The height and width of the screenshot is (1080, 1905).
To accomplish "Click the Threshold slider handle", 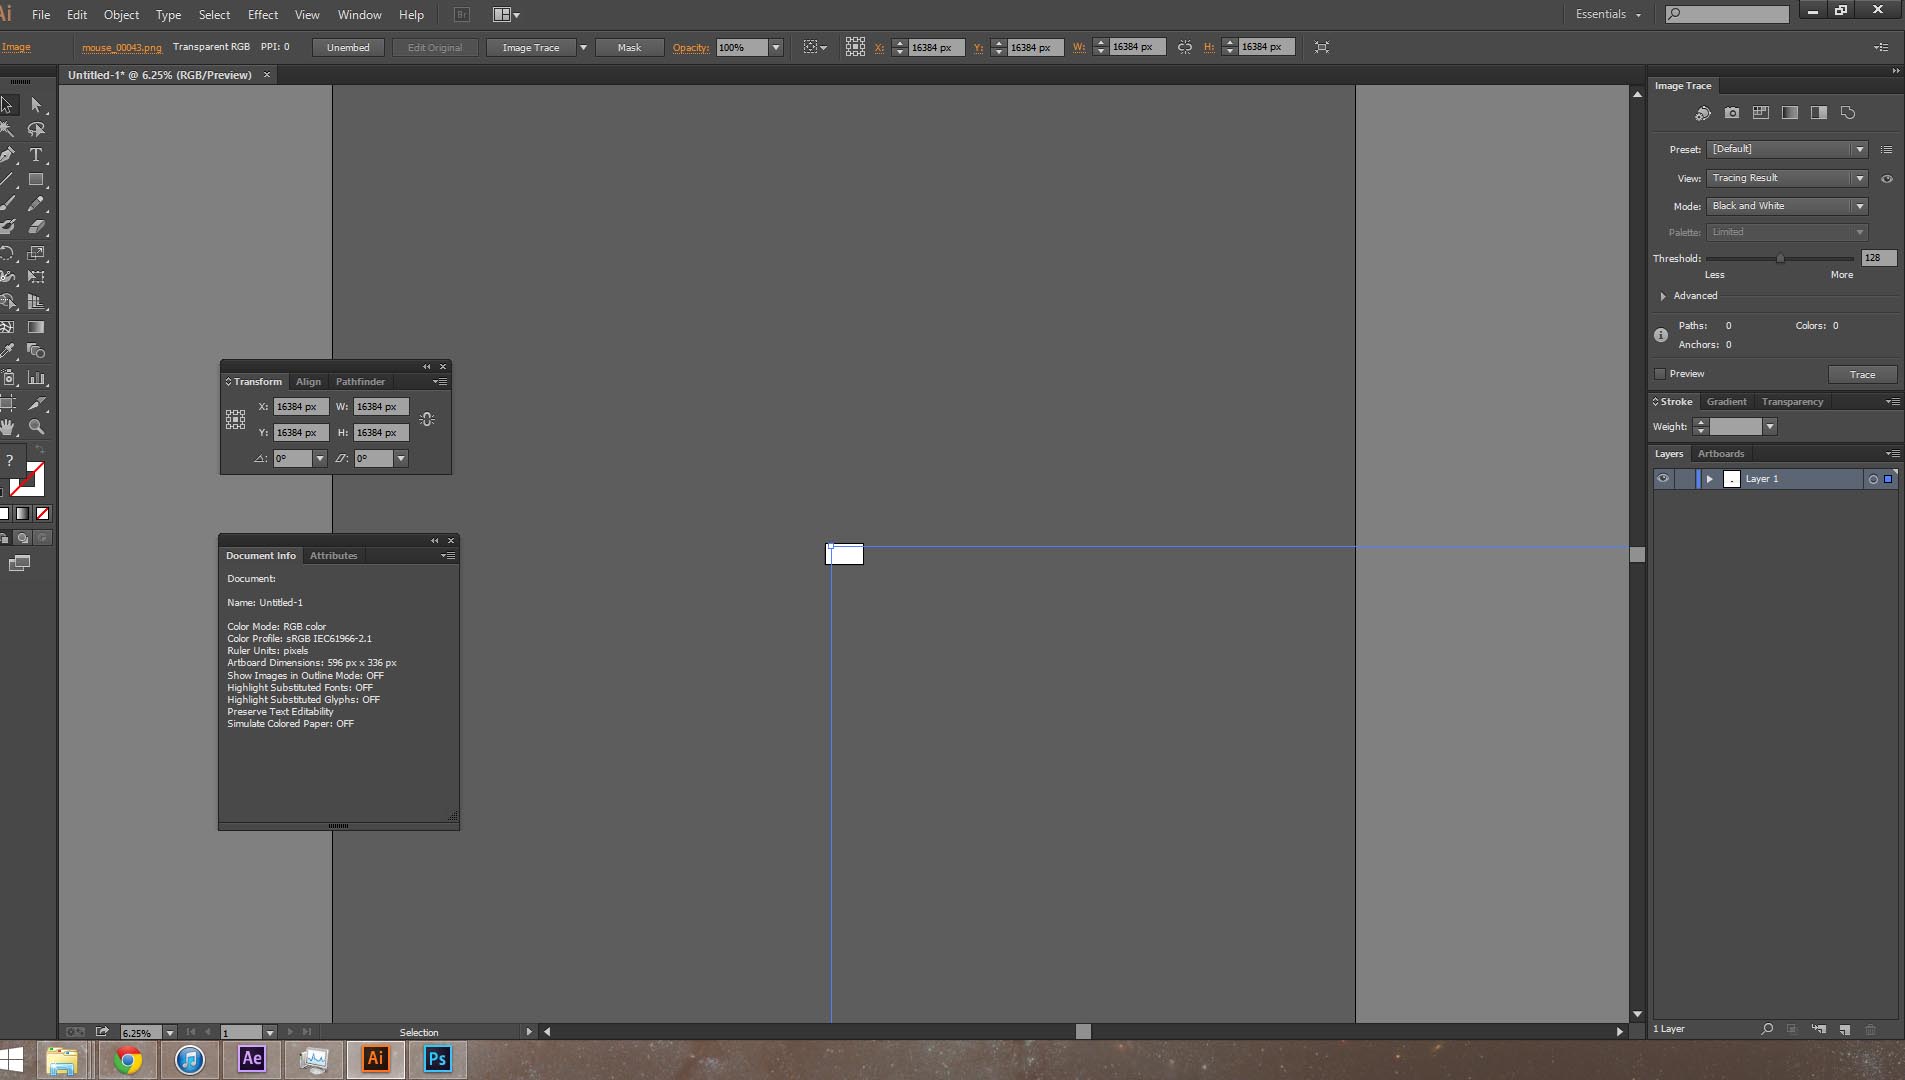I will (x=1780, y=259).
